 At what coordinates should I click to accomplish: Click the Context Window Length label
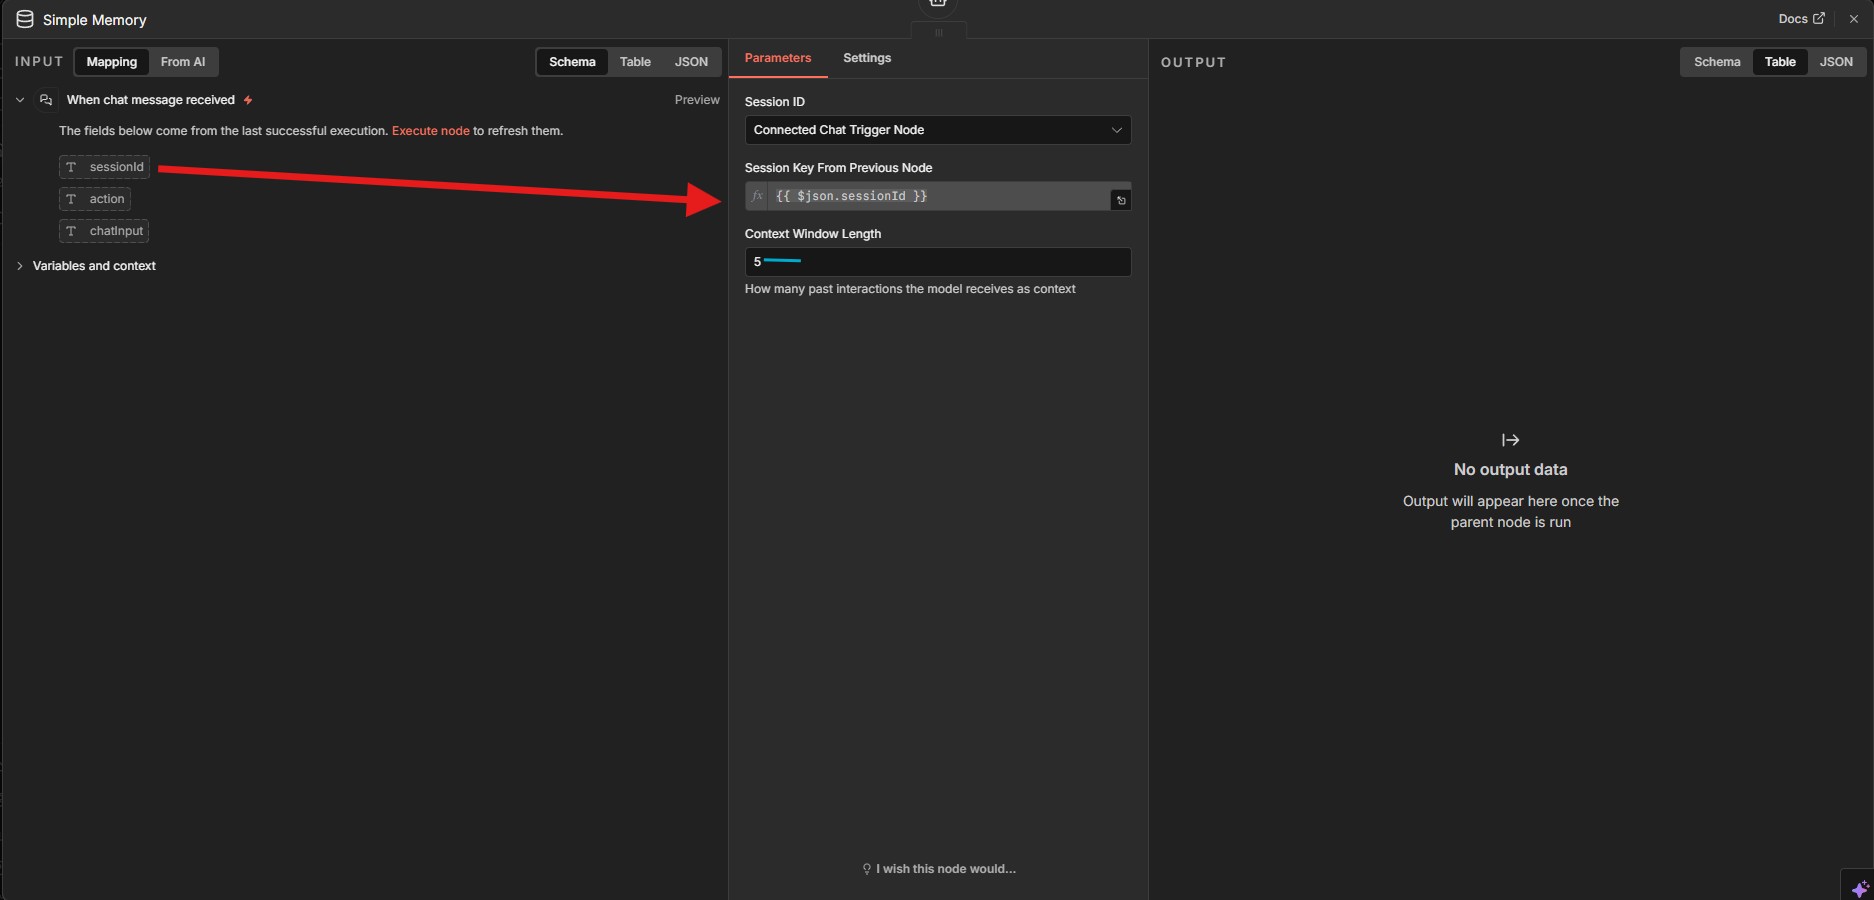[813, 234]
